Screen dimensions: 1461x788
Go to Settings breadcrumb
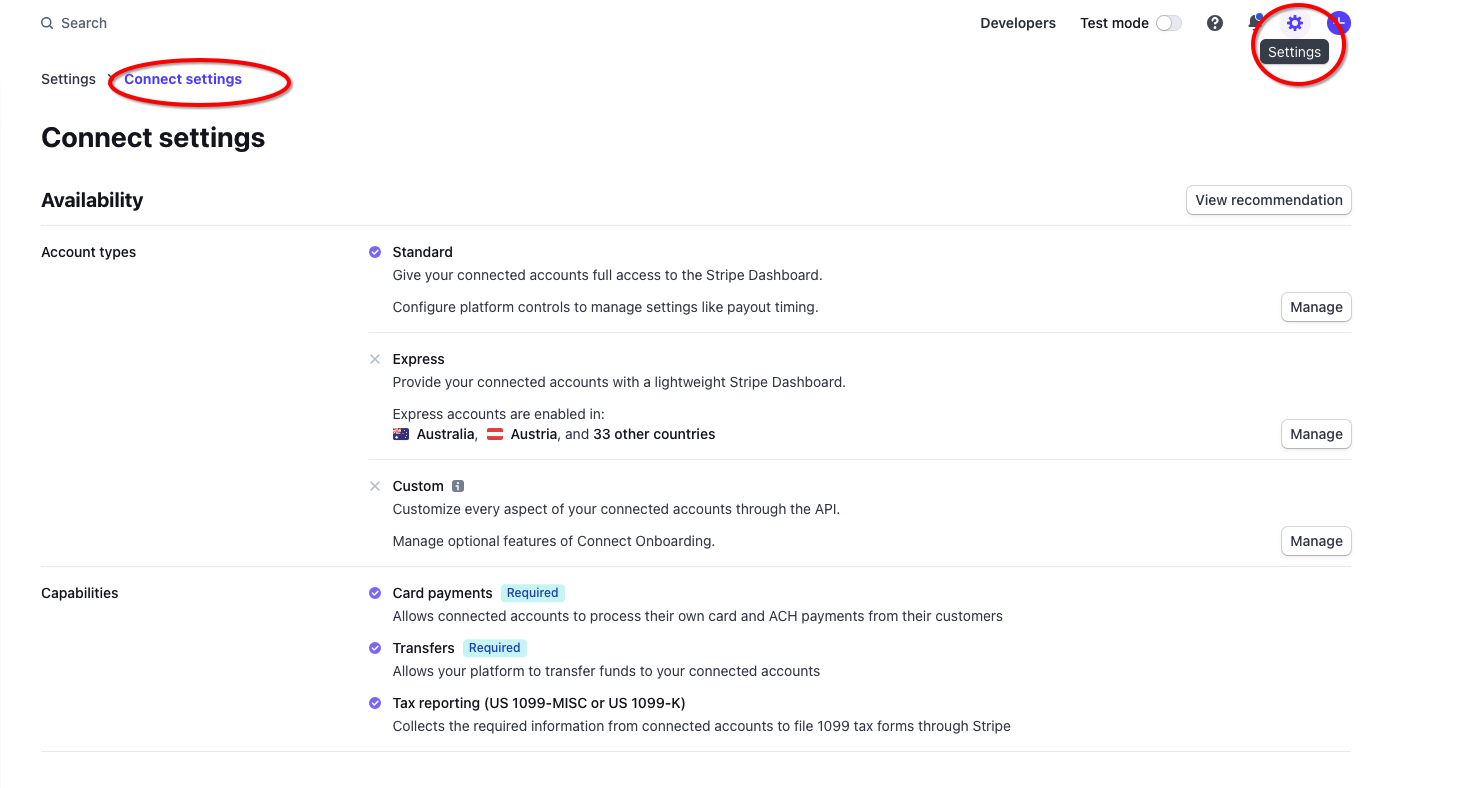pyautogui.click(x=68, y=79)
